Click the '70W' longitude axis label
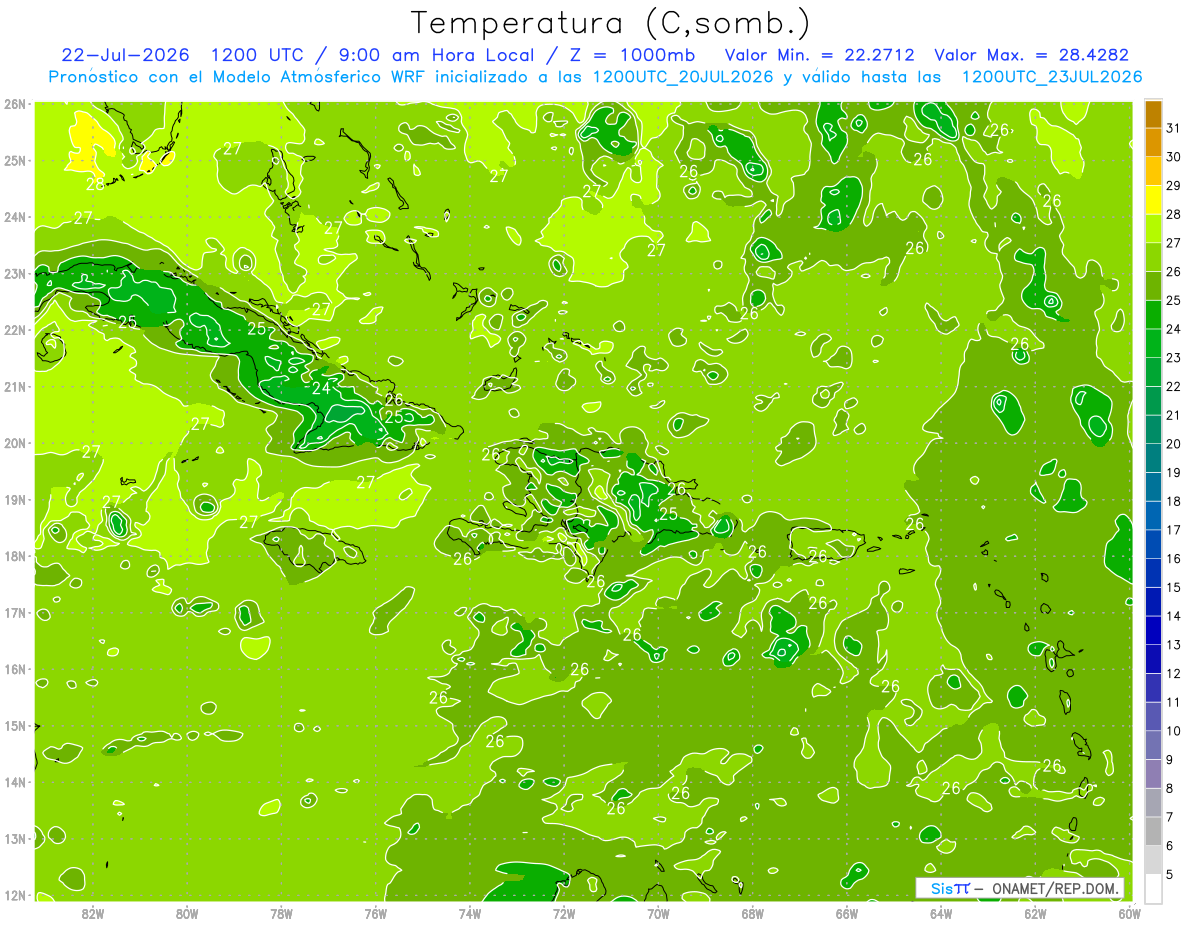Image resolution: width=1200 pixels, height=927 pixels. click(x=658, y=913)
